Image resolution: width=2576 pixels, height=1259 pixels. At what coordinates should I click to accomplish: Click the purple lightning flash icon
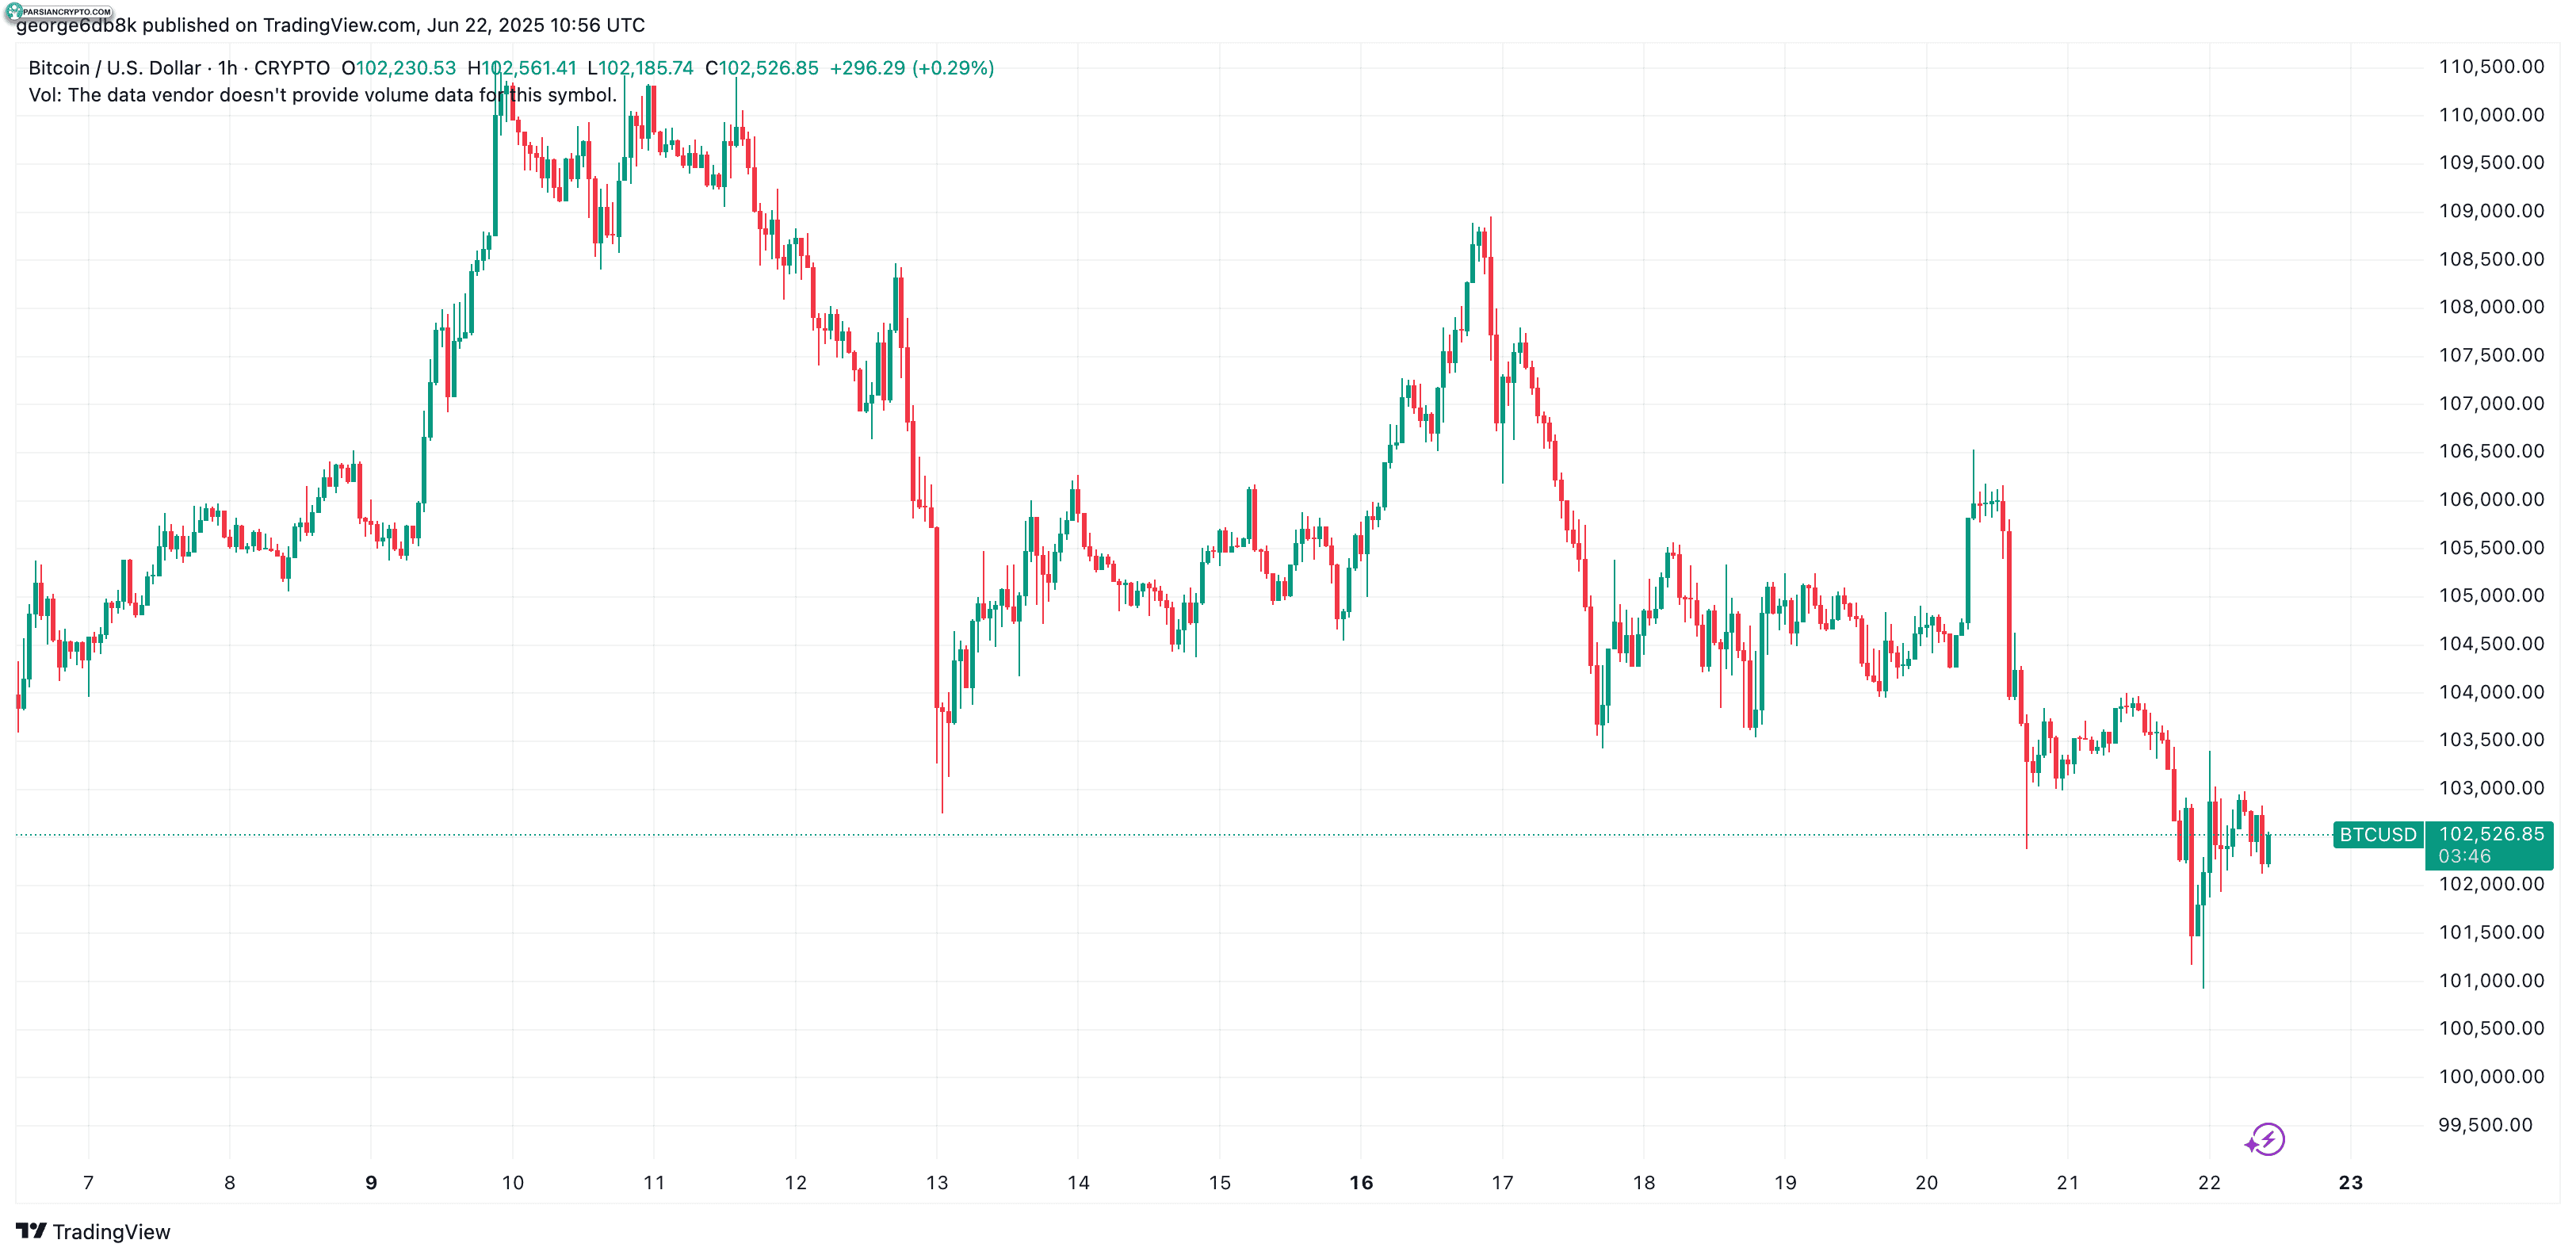point(2265,1139)
